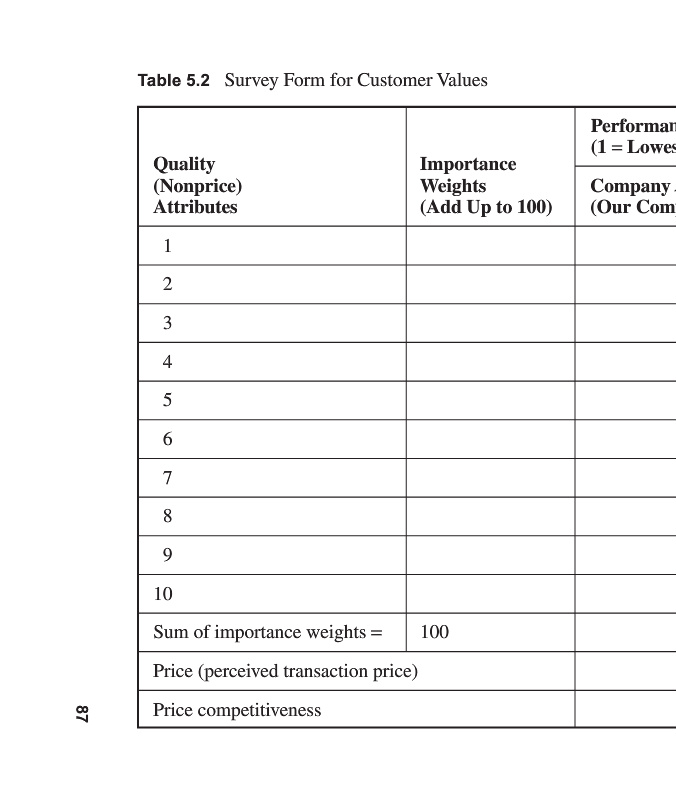
Task: Click the page number 87
Action: [82, 713]
